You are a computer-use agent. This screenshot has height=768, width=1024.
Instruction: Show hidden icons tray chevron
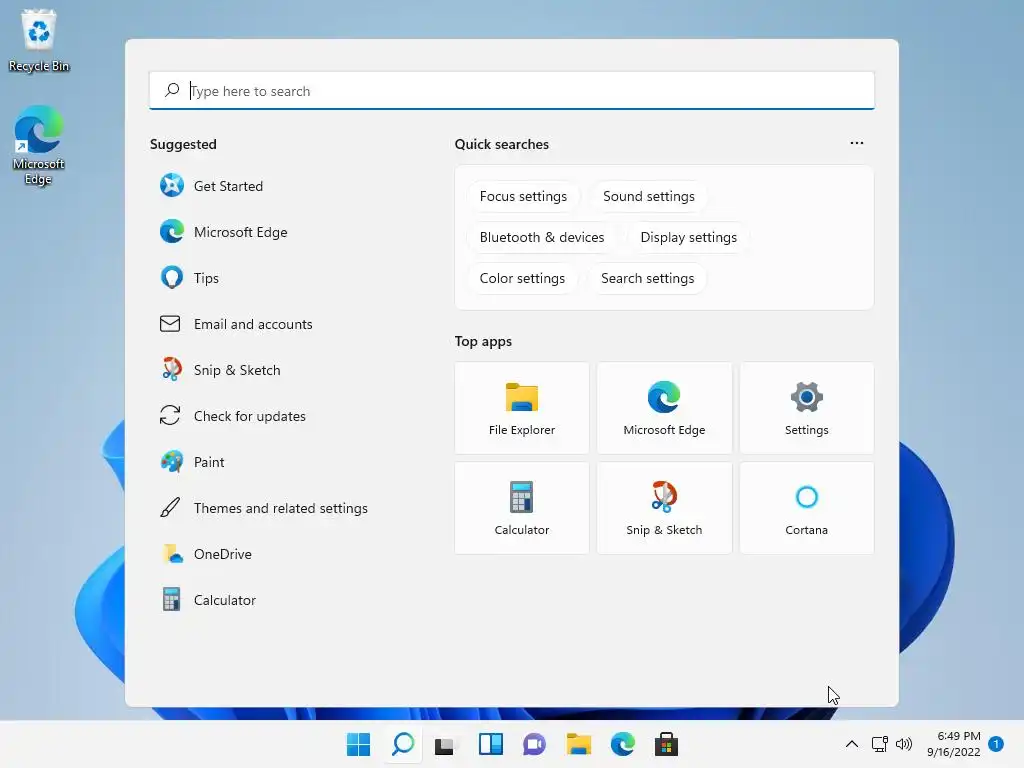852,744
